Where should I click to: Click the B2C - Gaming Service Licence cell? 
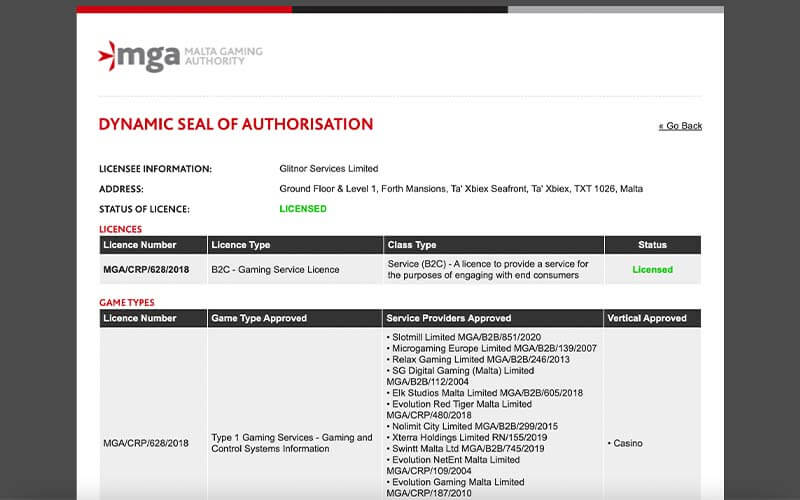pyautogui.click(x=295, y=269)
